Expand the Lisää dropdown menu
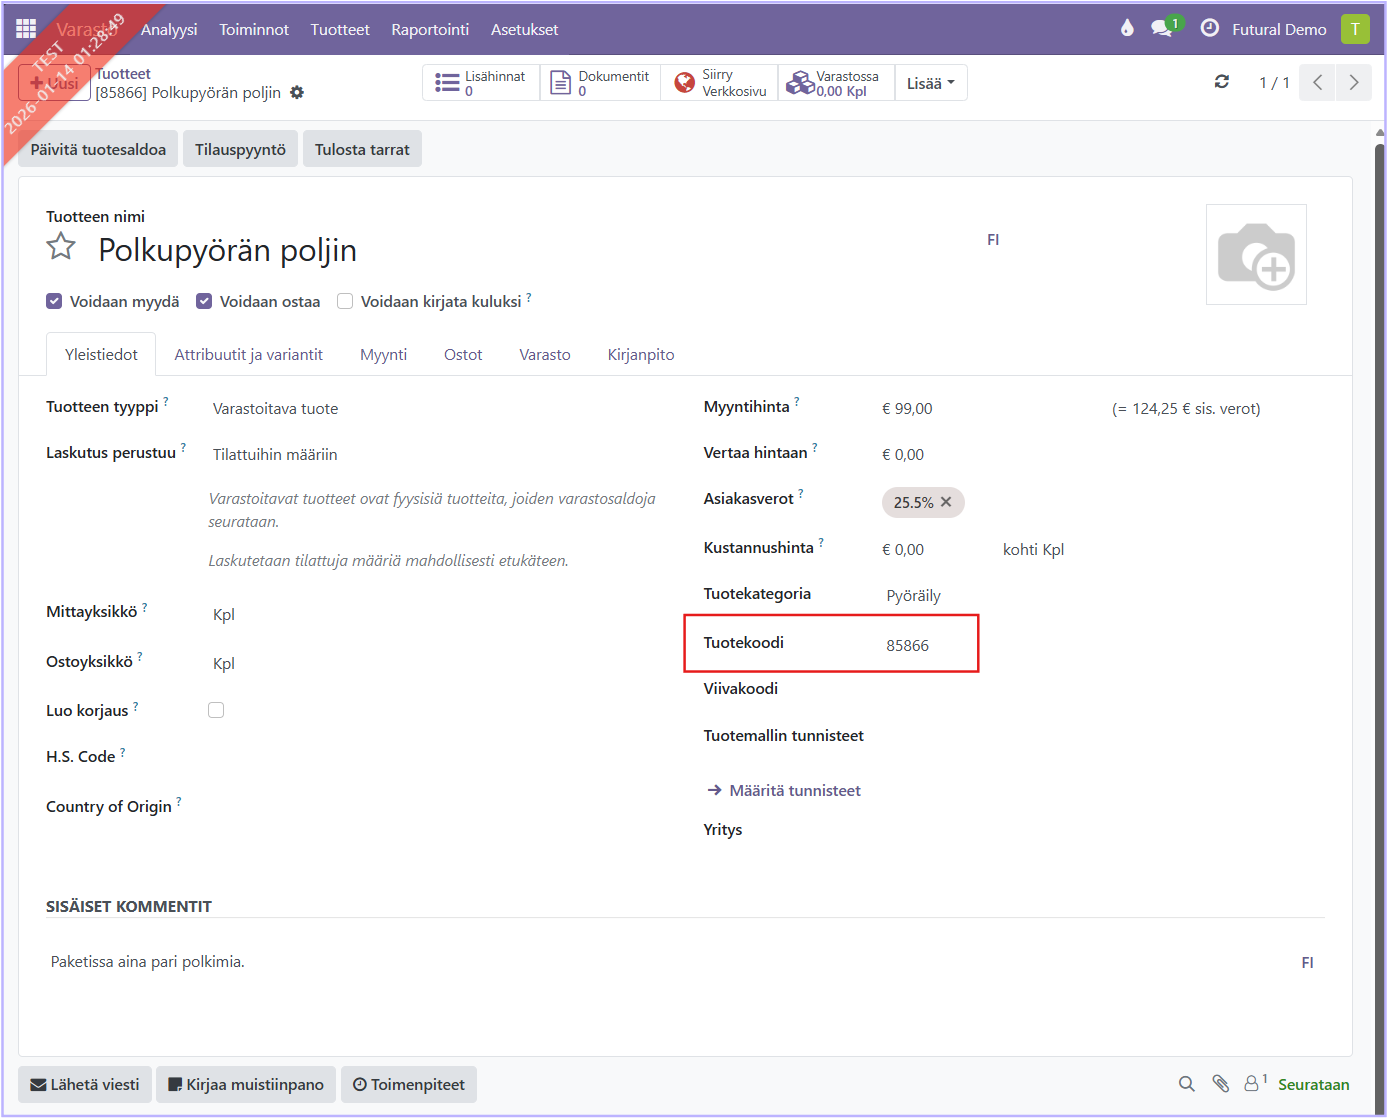Screen dimensions: 1387x1118 pyautogui.click(x=930, y=83)
